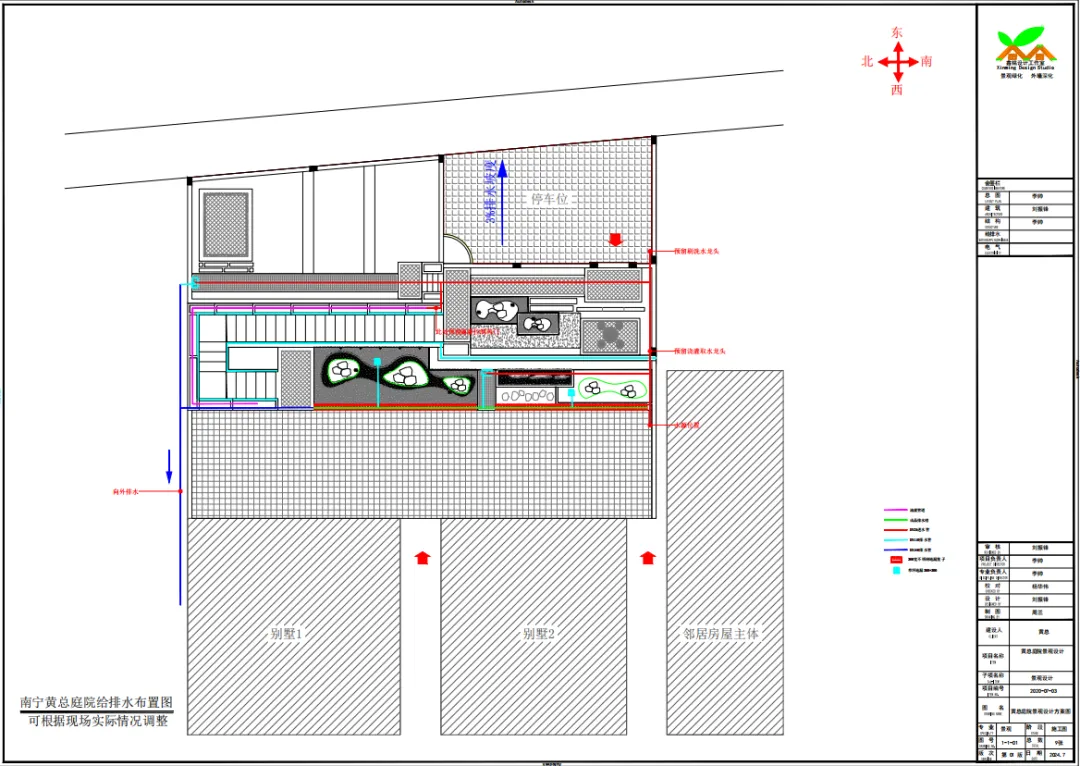Click the 电气 discipline row label

tap(993, 248)
